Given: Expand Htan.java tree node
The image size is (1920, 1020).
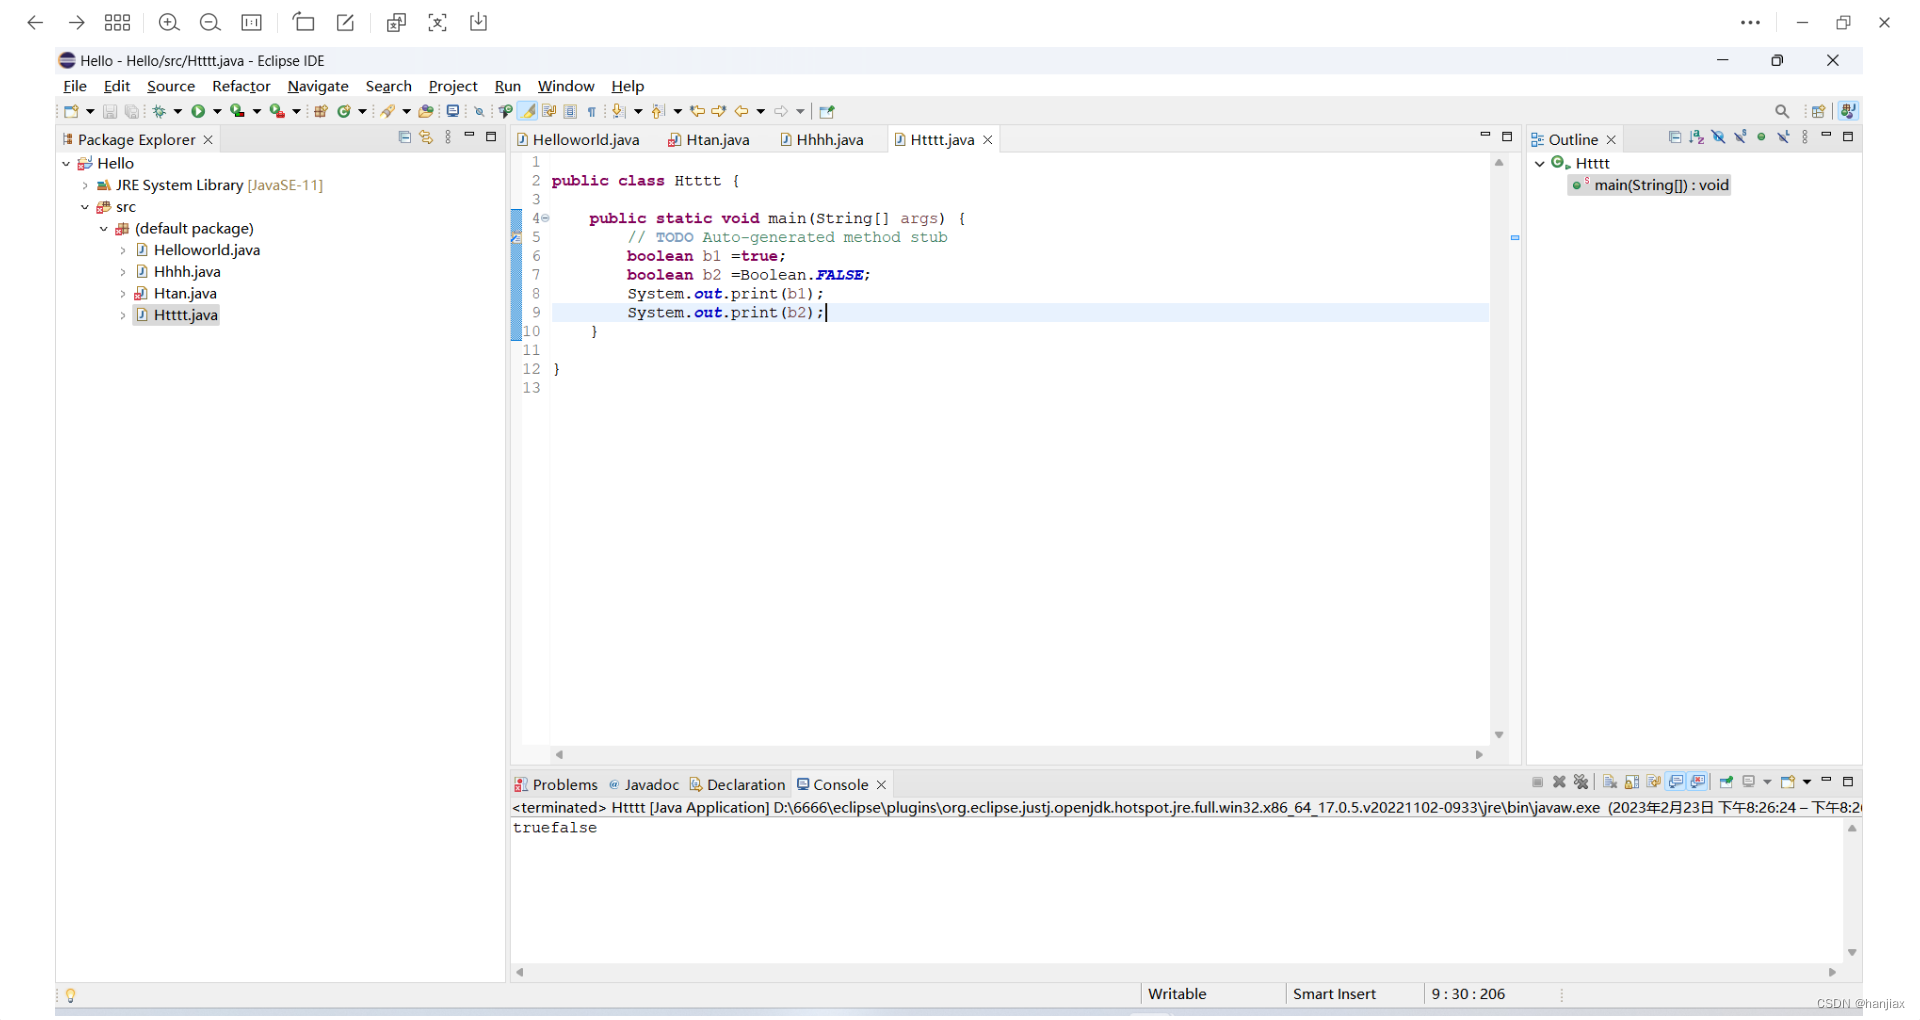Looking at the screenshot, I should click(x=123, y=294).
